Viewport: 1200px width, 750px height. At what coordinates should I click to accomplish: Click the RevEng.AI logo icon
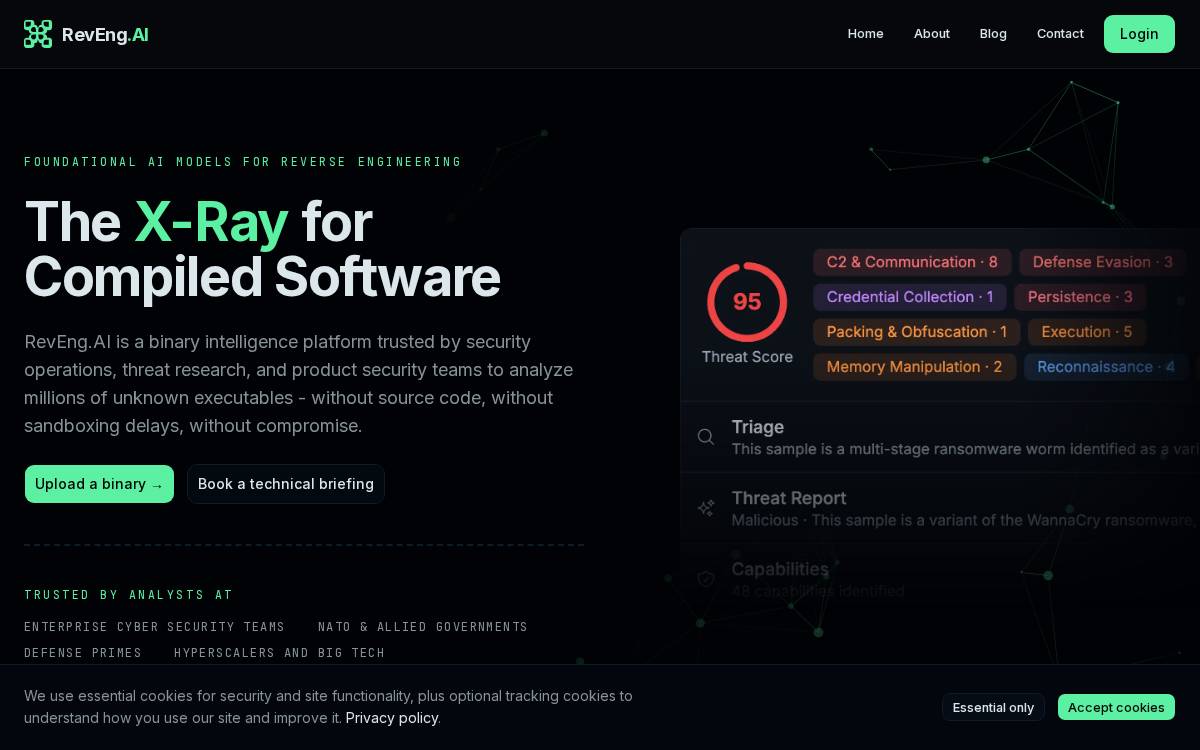[38, 34]
